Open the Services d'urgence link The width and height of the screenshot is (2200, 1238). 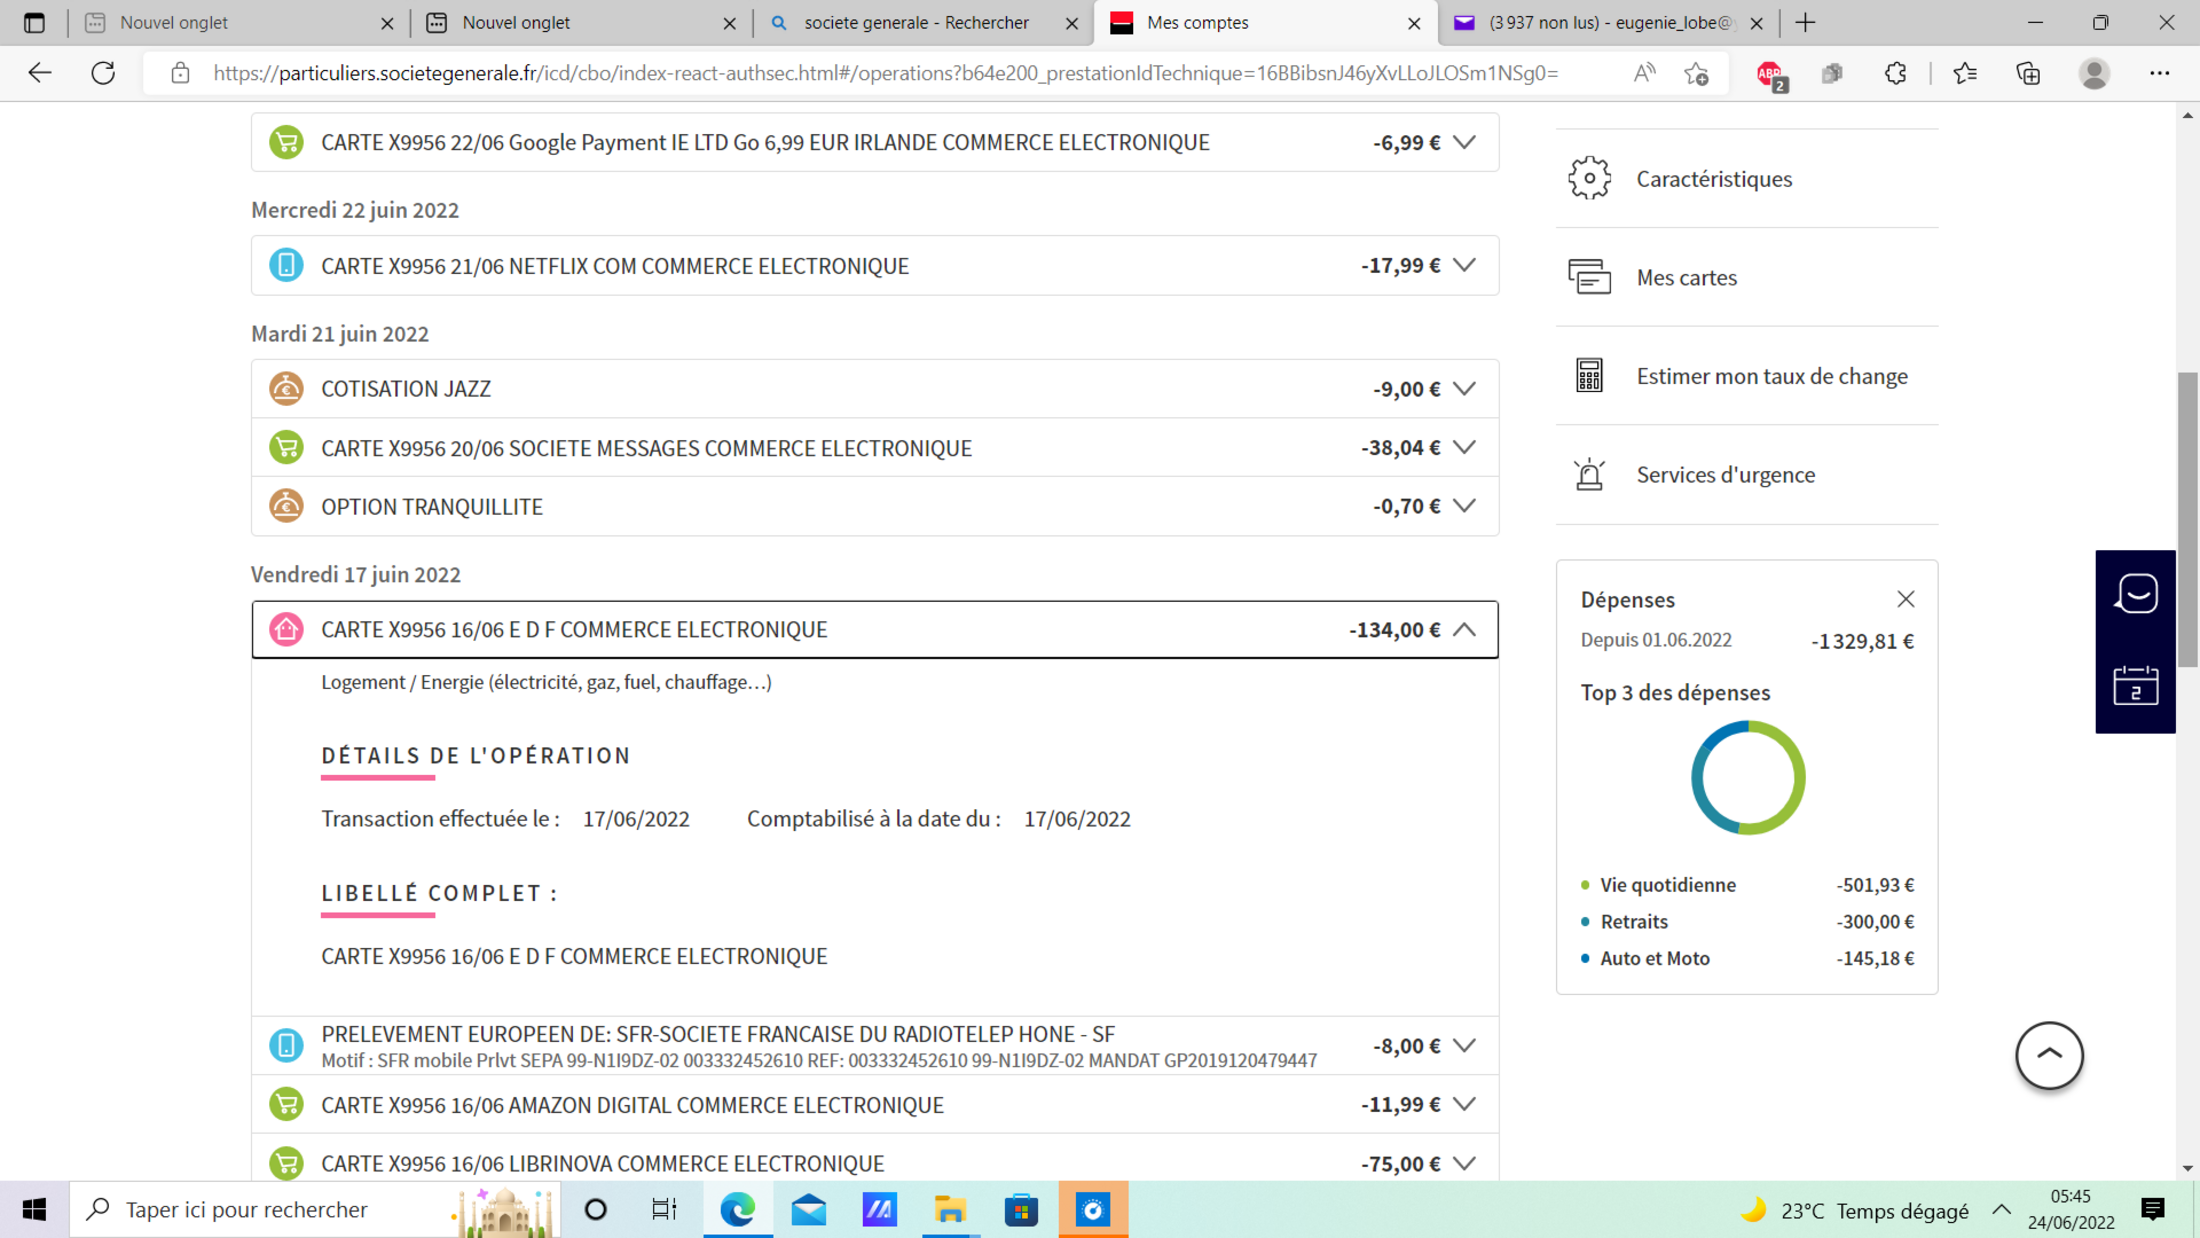click(x=1725, y=474)
